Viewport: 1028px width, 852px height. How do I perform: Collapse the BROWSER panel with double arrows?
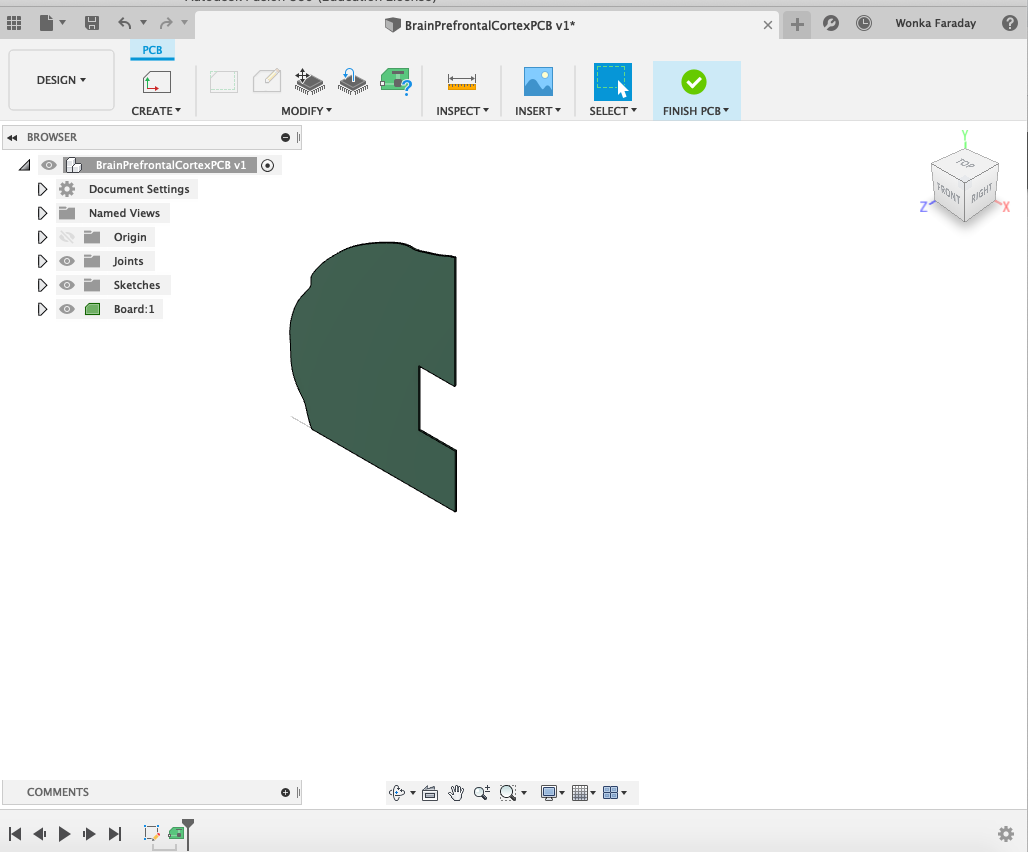pyautogui.click(x=12, y=138)
